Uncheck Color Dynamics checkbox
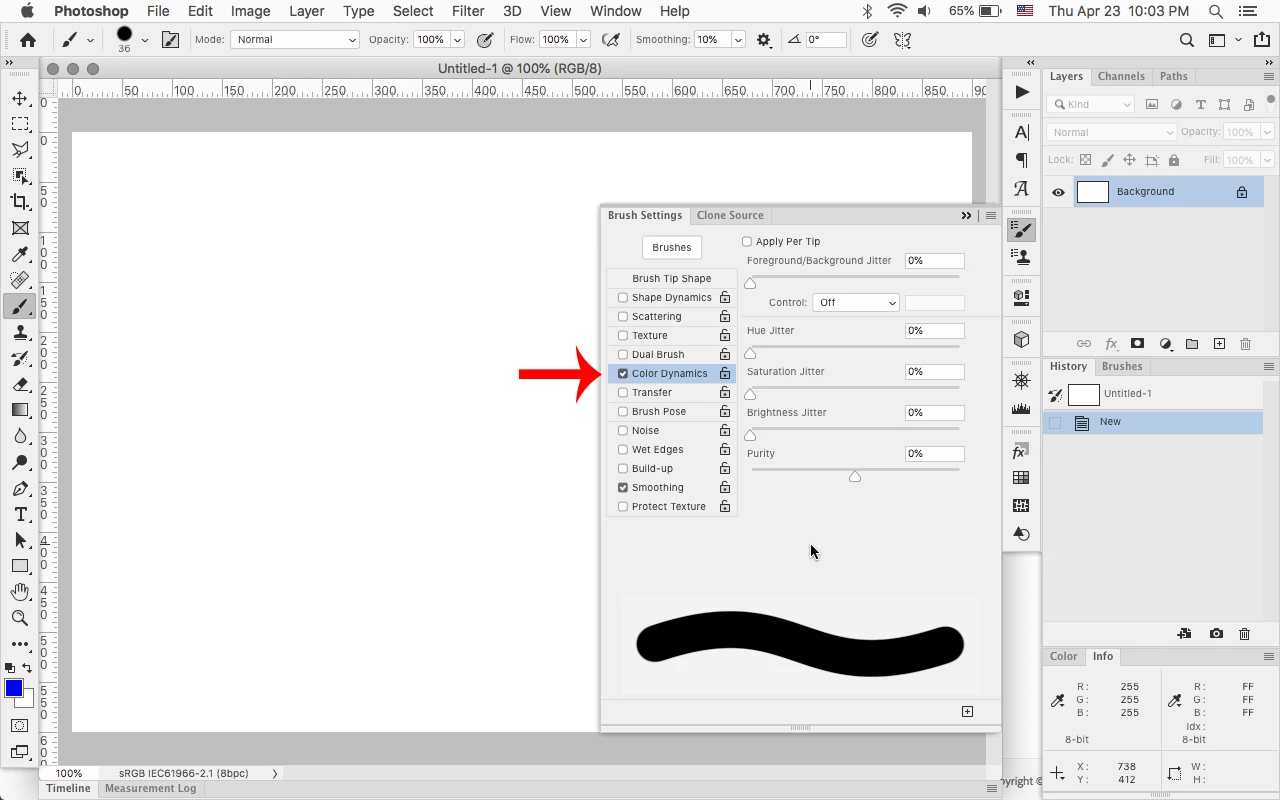Screen dimensions: 1280x800 [x=623, y=374]
